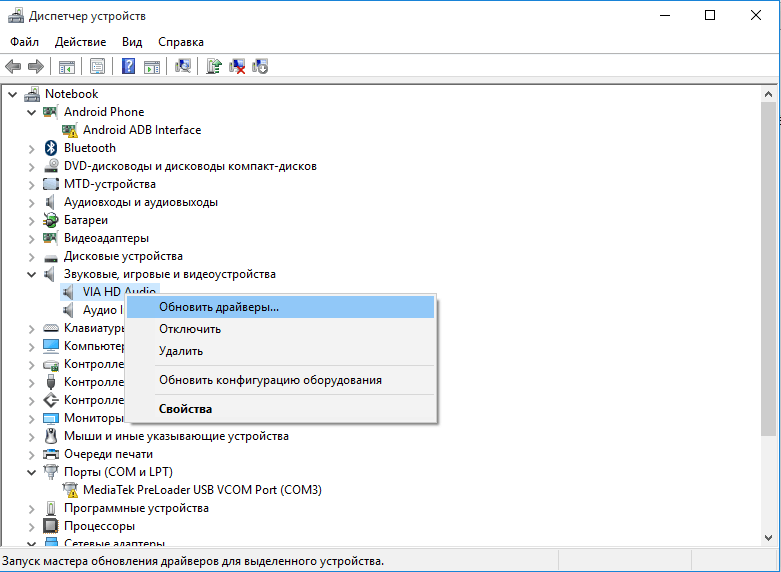Expand the Видеоадаптеры category
The width and height of the screenshot is (781, 572).
[x=32, y=238]
